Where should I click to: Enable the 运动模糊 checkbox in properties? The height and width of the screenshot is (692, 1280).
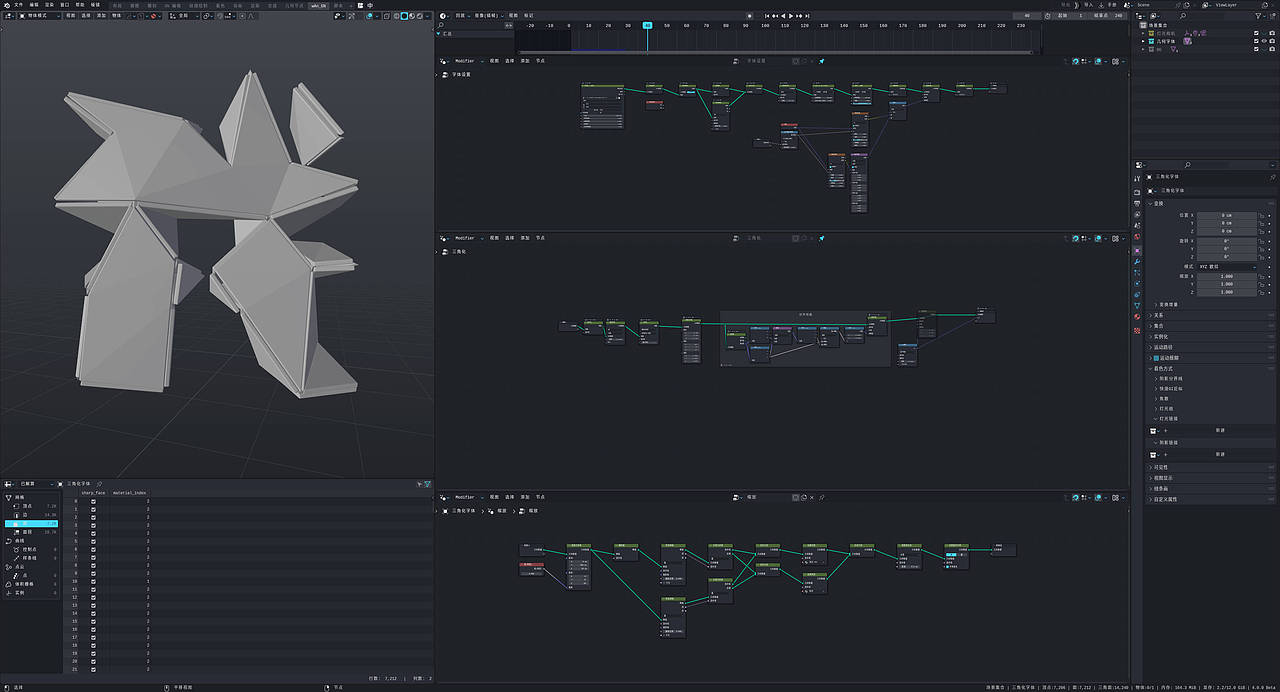tap(1155, 358)
